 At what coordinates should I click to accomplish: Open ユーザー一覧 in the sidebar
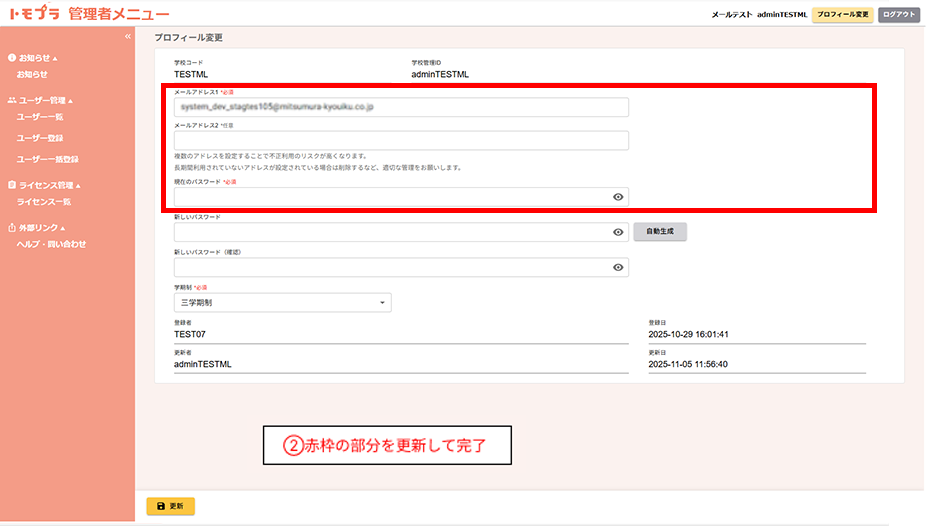[40, 117]
